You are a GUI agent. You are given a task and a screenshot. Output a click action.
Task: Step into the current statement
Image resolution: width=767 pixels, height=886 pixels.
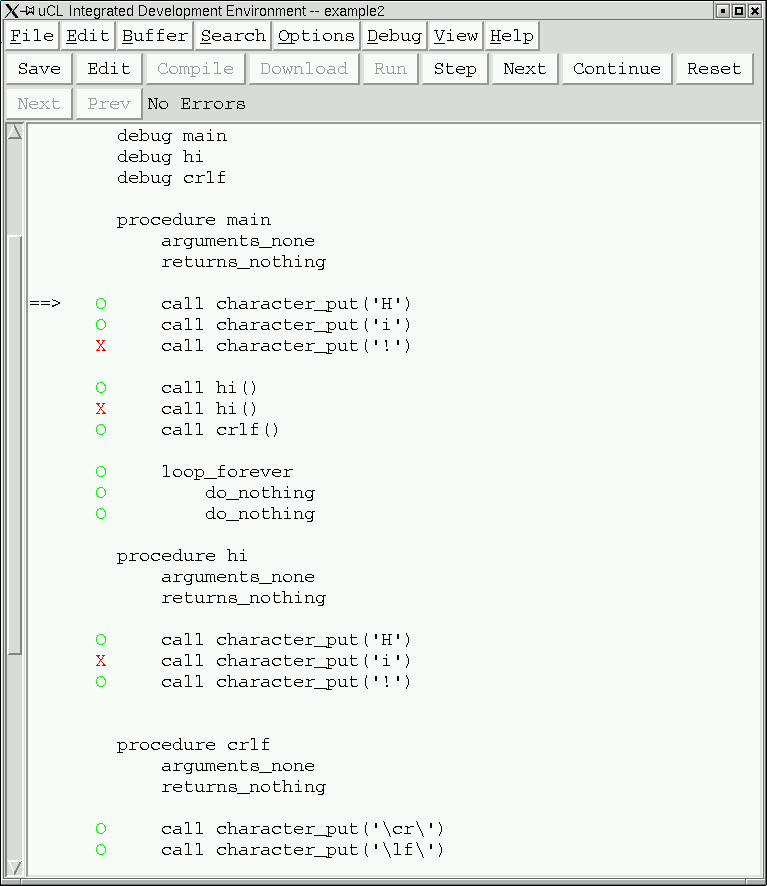455,69
